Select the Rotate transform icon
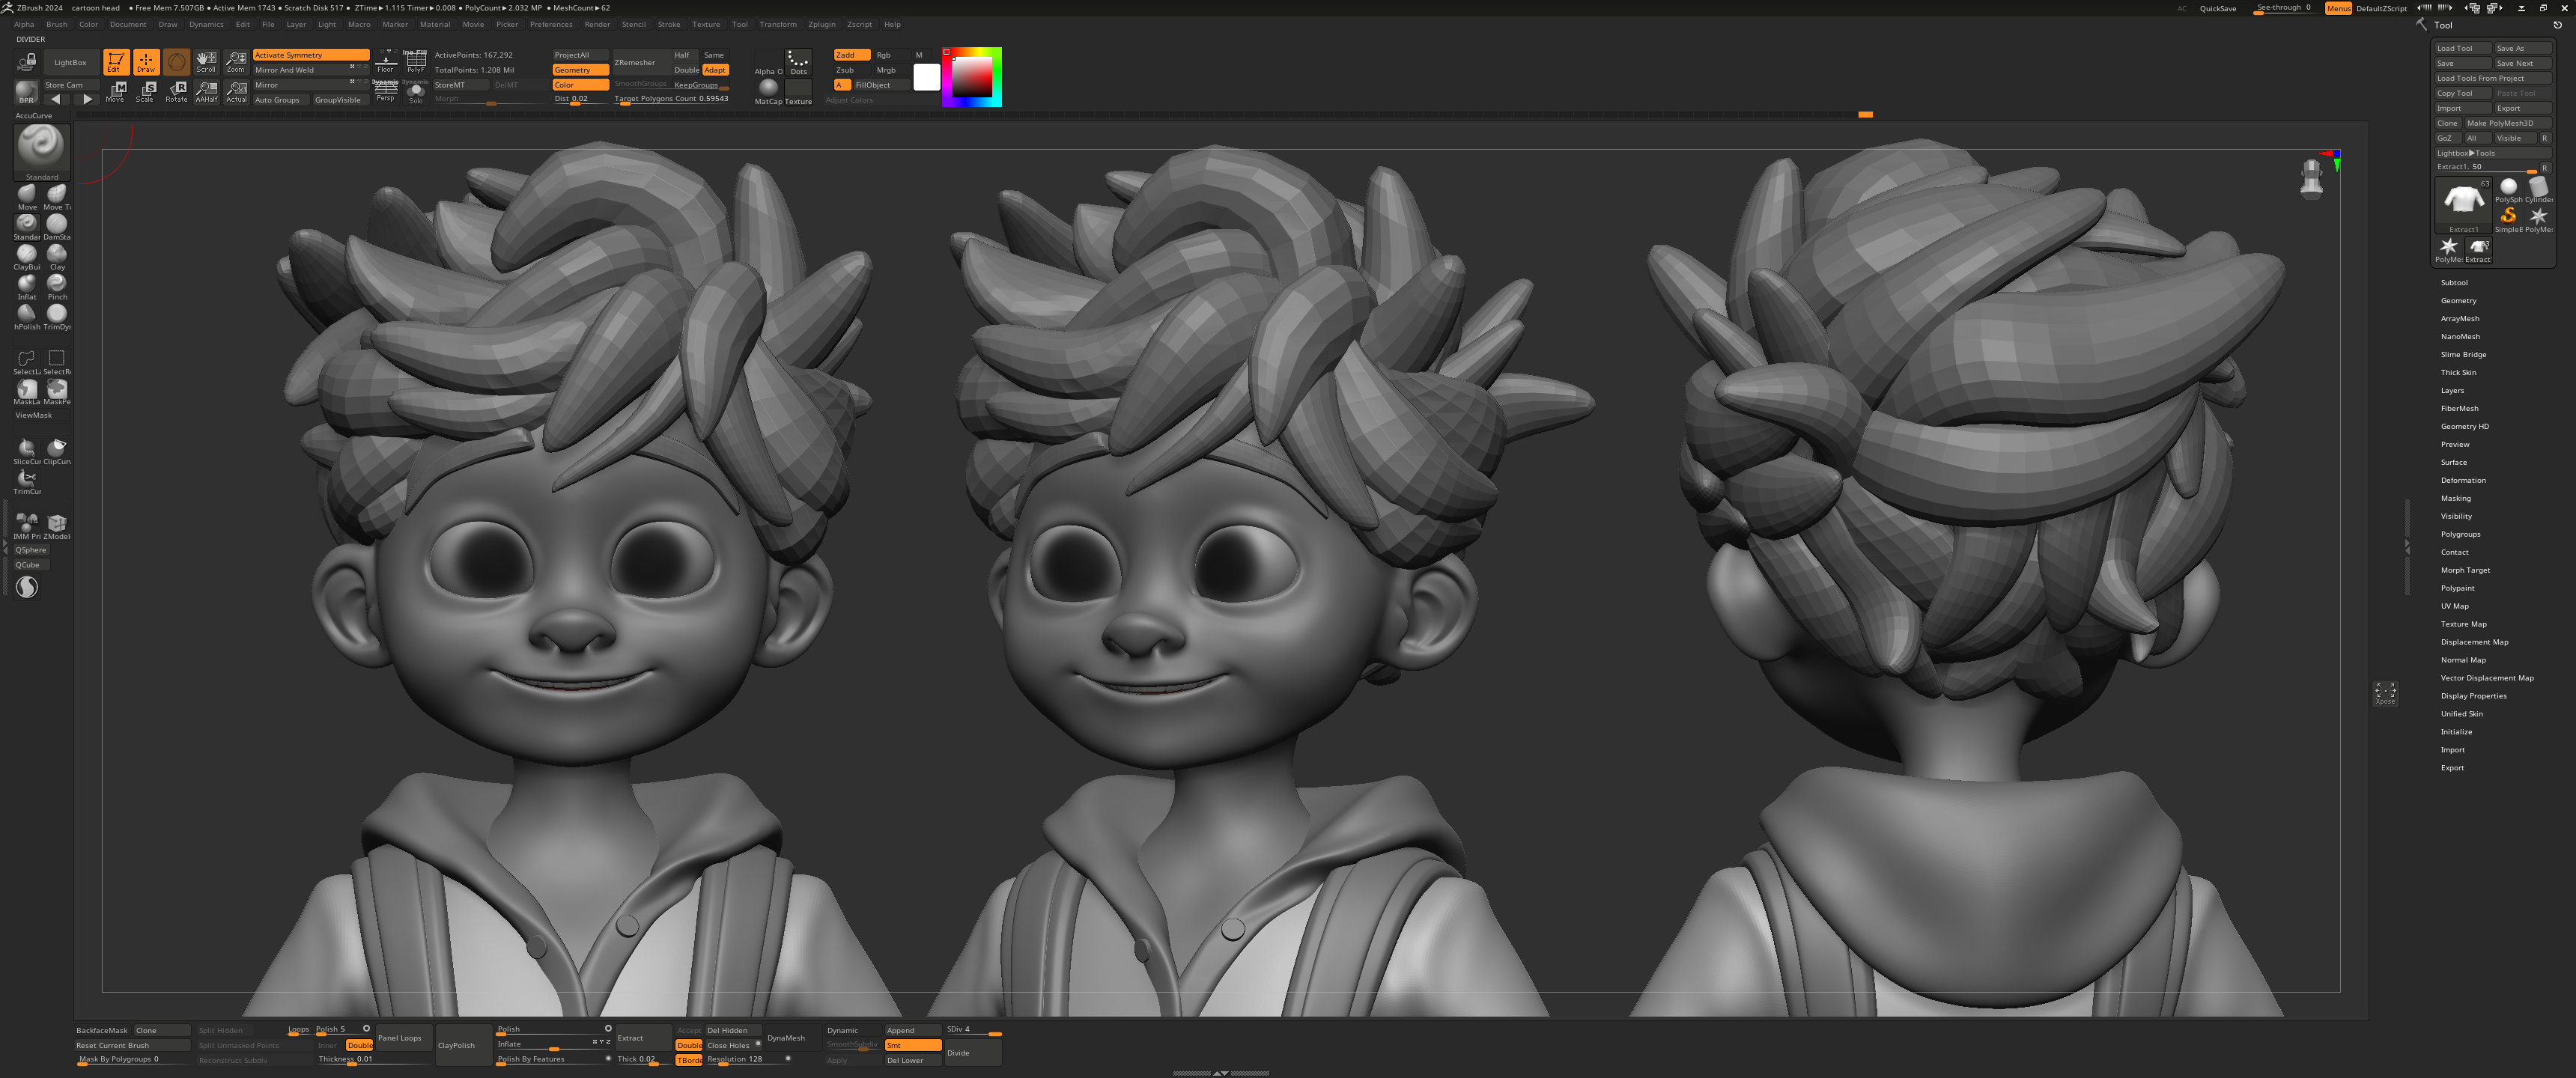The image size is (2576, 1078). [x=176, y=92]
